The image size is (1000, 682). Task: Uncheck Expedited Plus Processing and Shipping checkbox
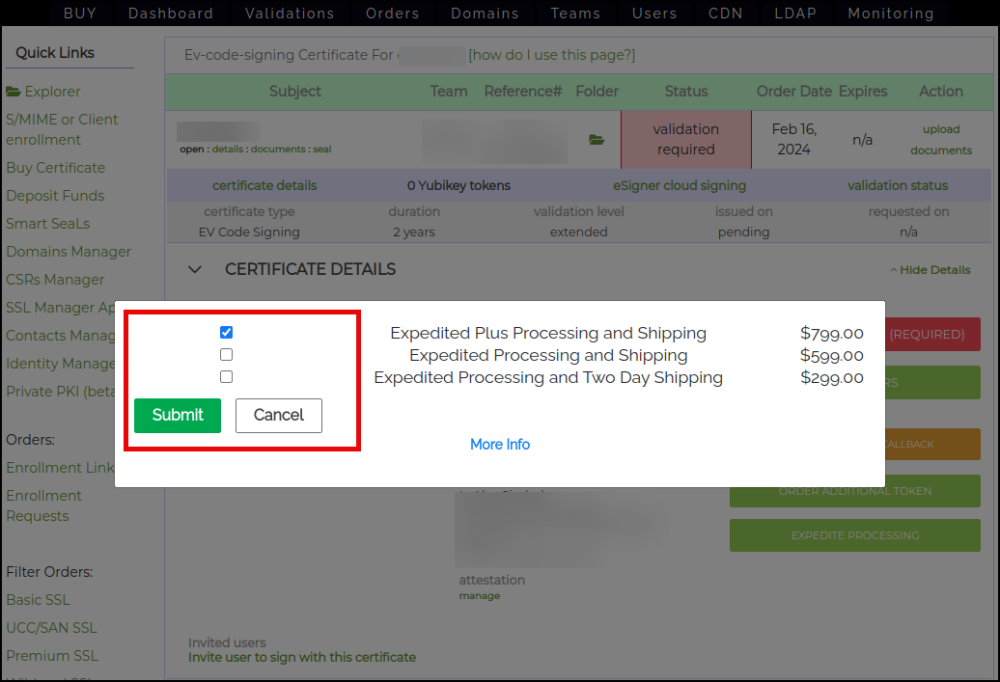(226, 332)
